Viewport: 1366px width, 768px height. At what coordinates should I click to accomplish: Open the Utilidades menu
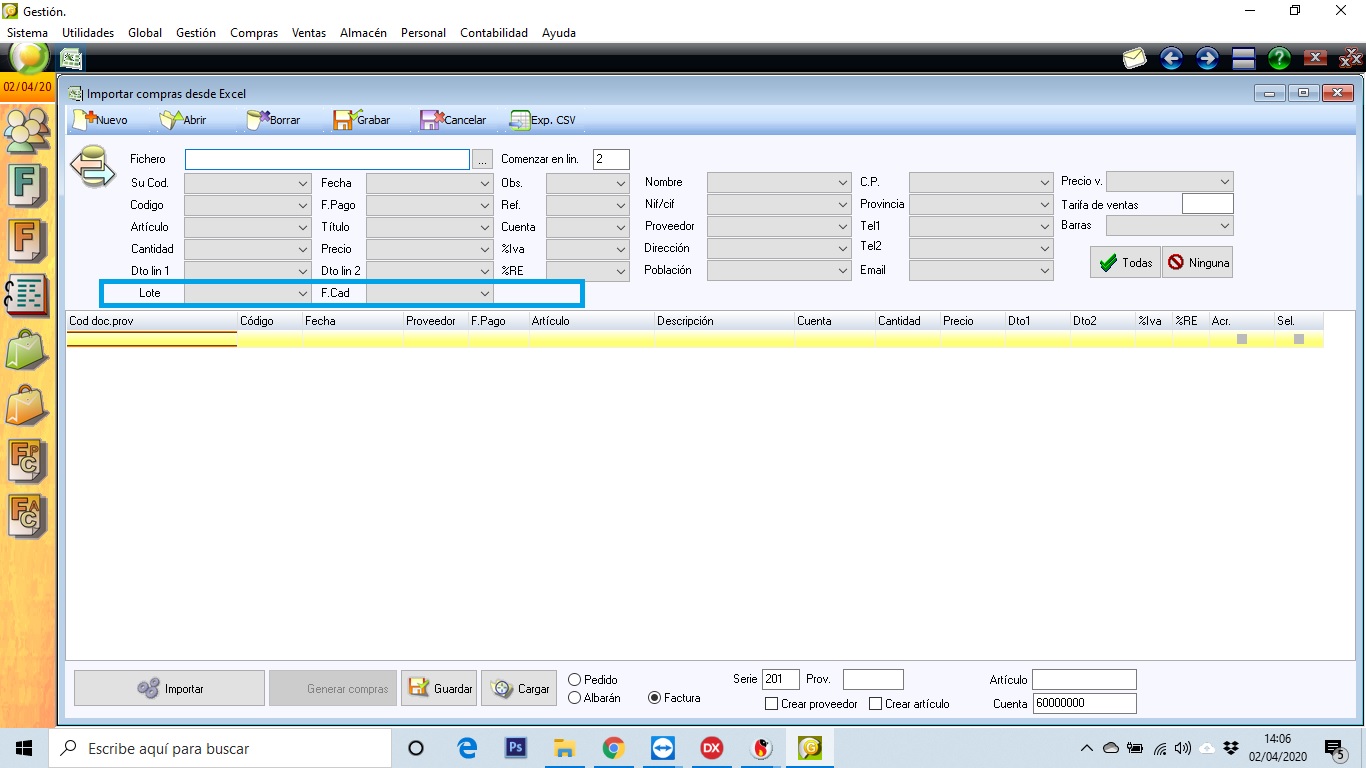tap(88, 33)
